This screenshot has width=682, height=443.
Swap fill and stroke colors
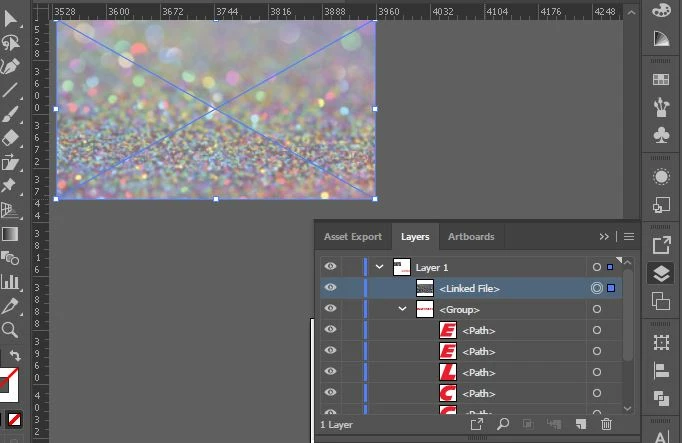[x=15, y=355]
